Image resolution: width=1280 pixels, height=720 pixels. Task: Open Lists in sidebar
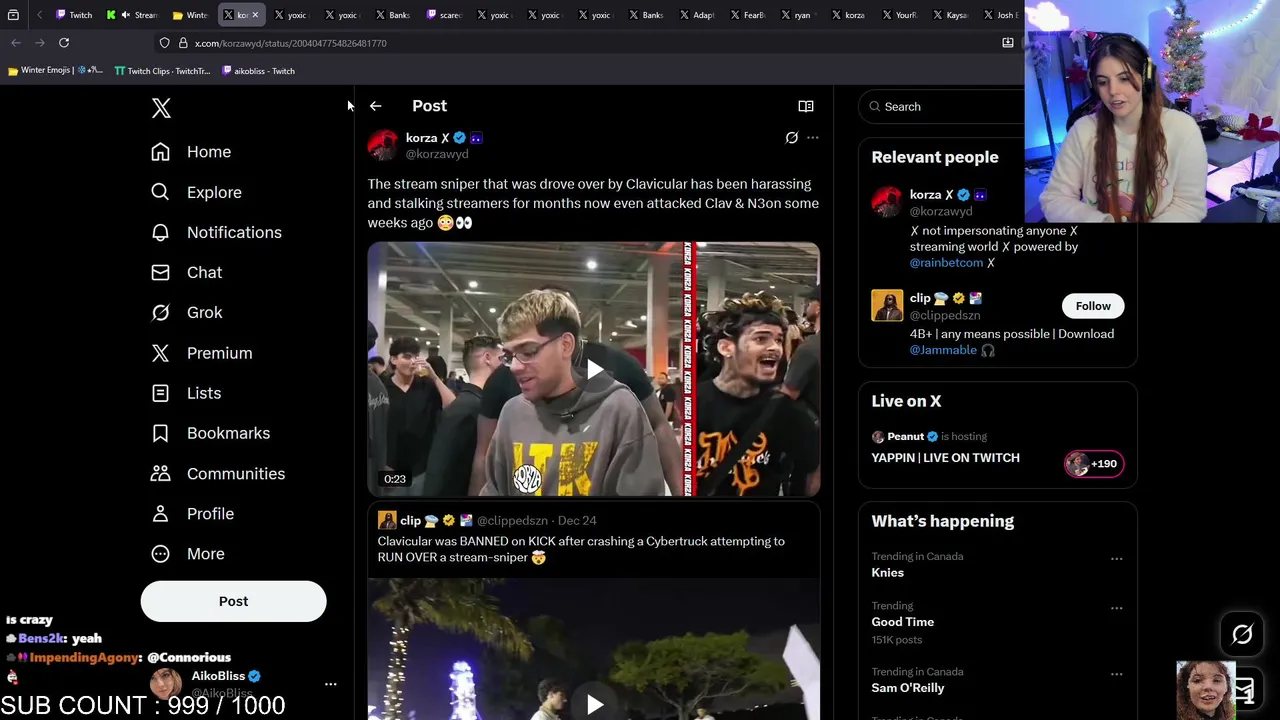pos(186,393)
